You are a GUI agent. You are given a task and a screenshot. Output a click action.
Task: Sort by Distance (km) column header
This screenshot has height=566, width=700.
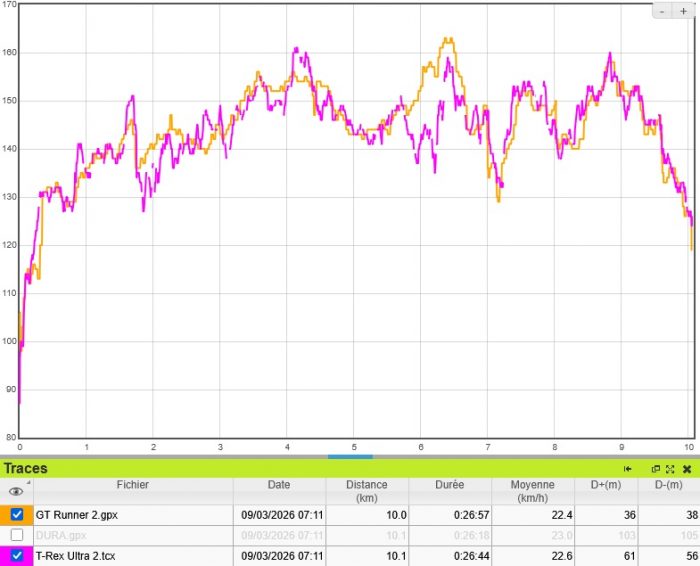pyautogui.click(x=367, y=491)
